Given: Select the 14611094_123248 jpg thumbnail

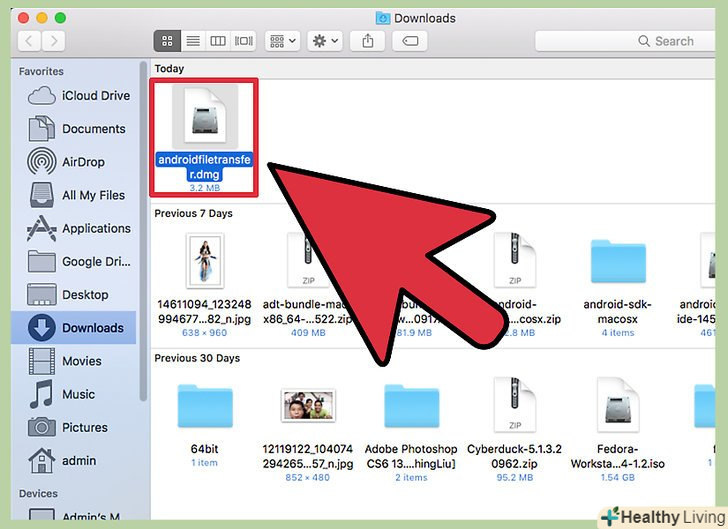Looking at the screenshot, I should [205, 261].
